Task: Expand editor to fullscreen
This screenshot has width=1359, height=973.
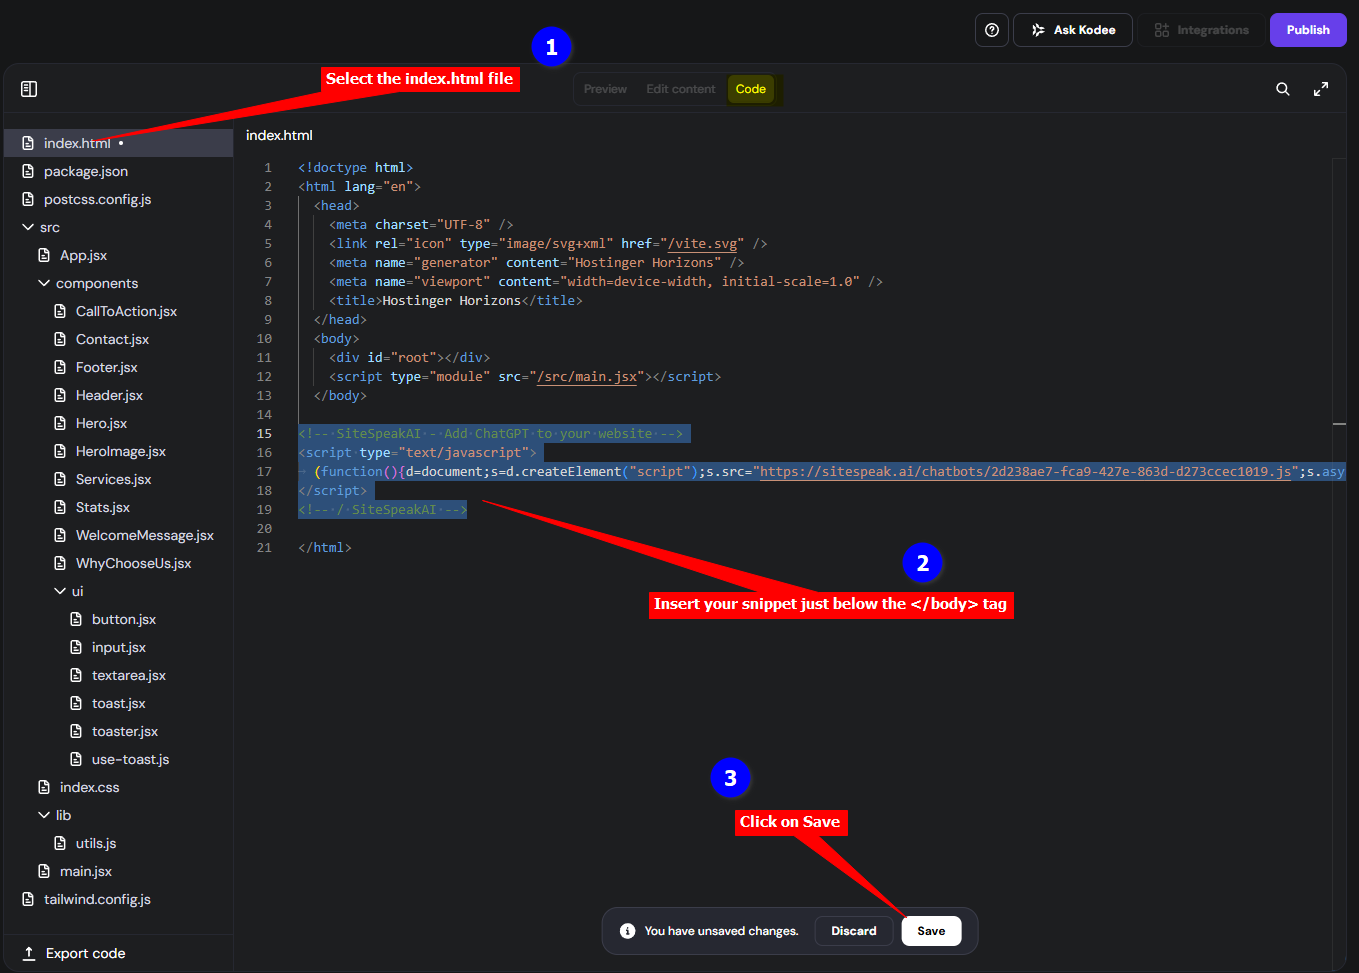Action: tap(1320, 89)
